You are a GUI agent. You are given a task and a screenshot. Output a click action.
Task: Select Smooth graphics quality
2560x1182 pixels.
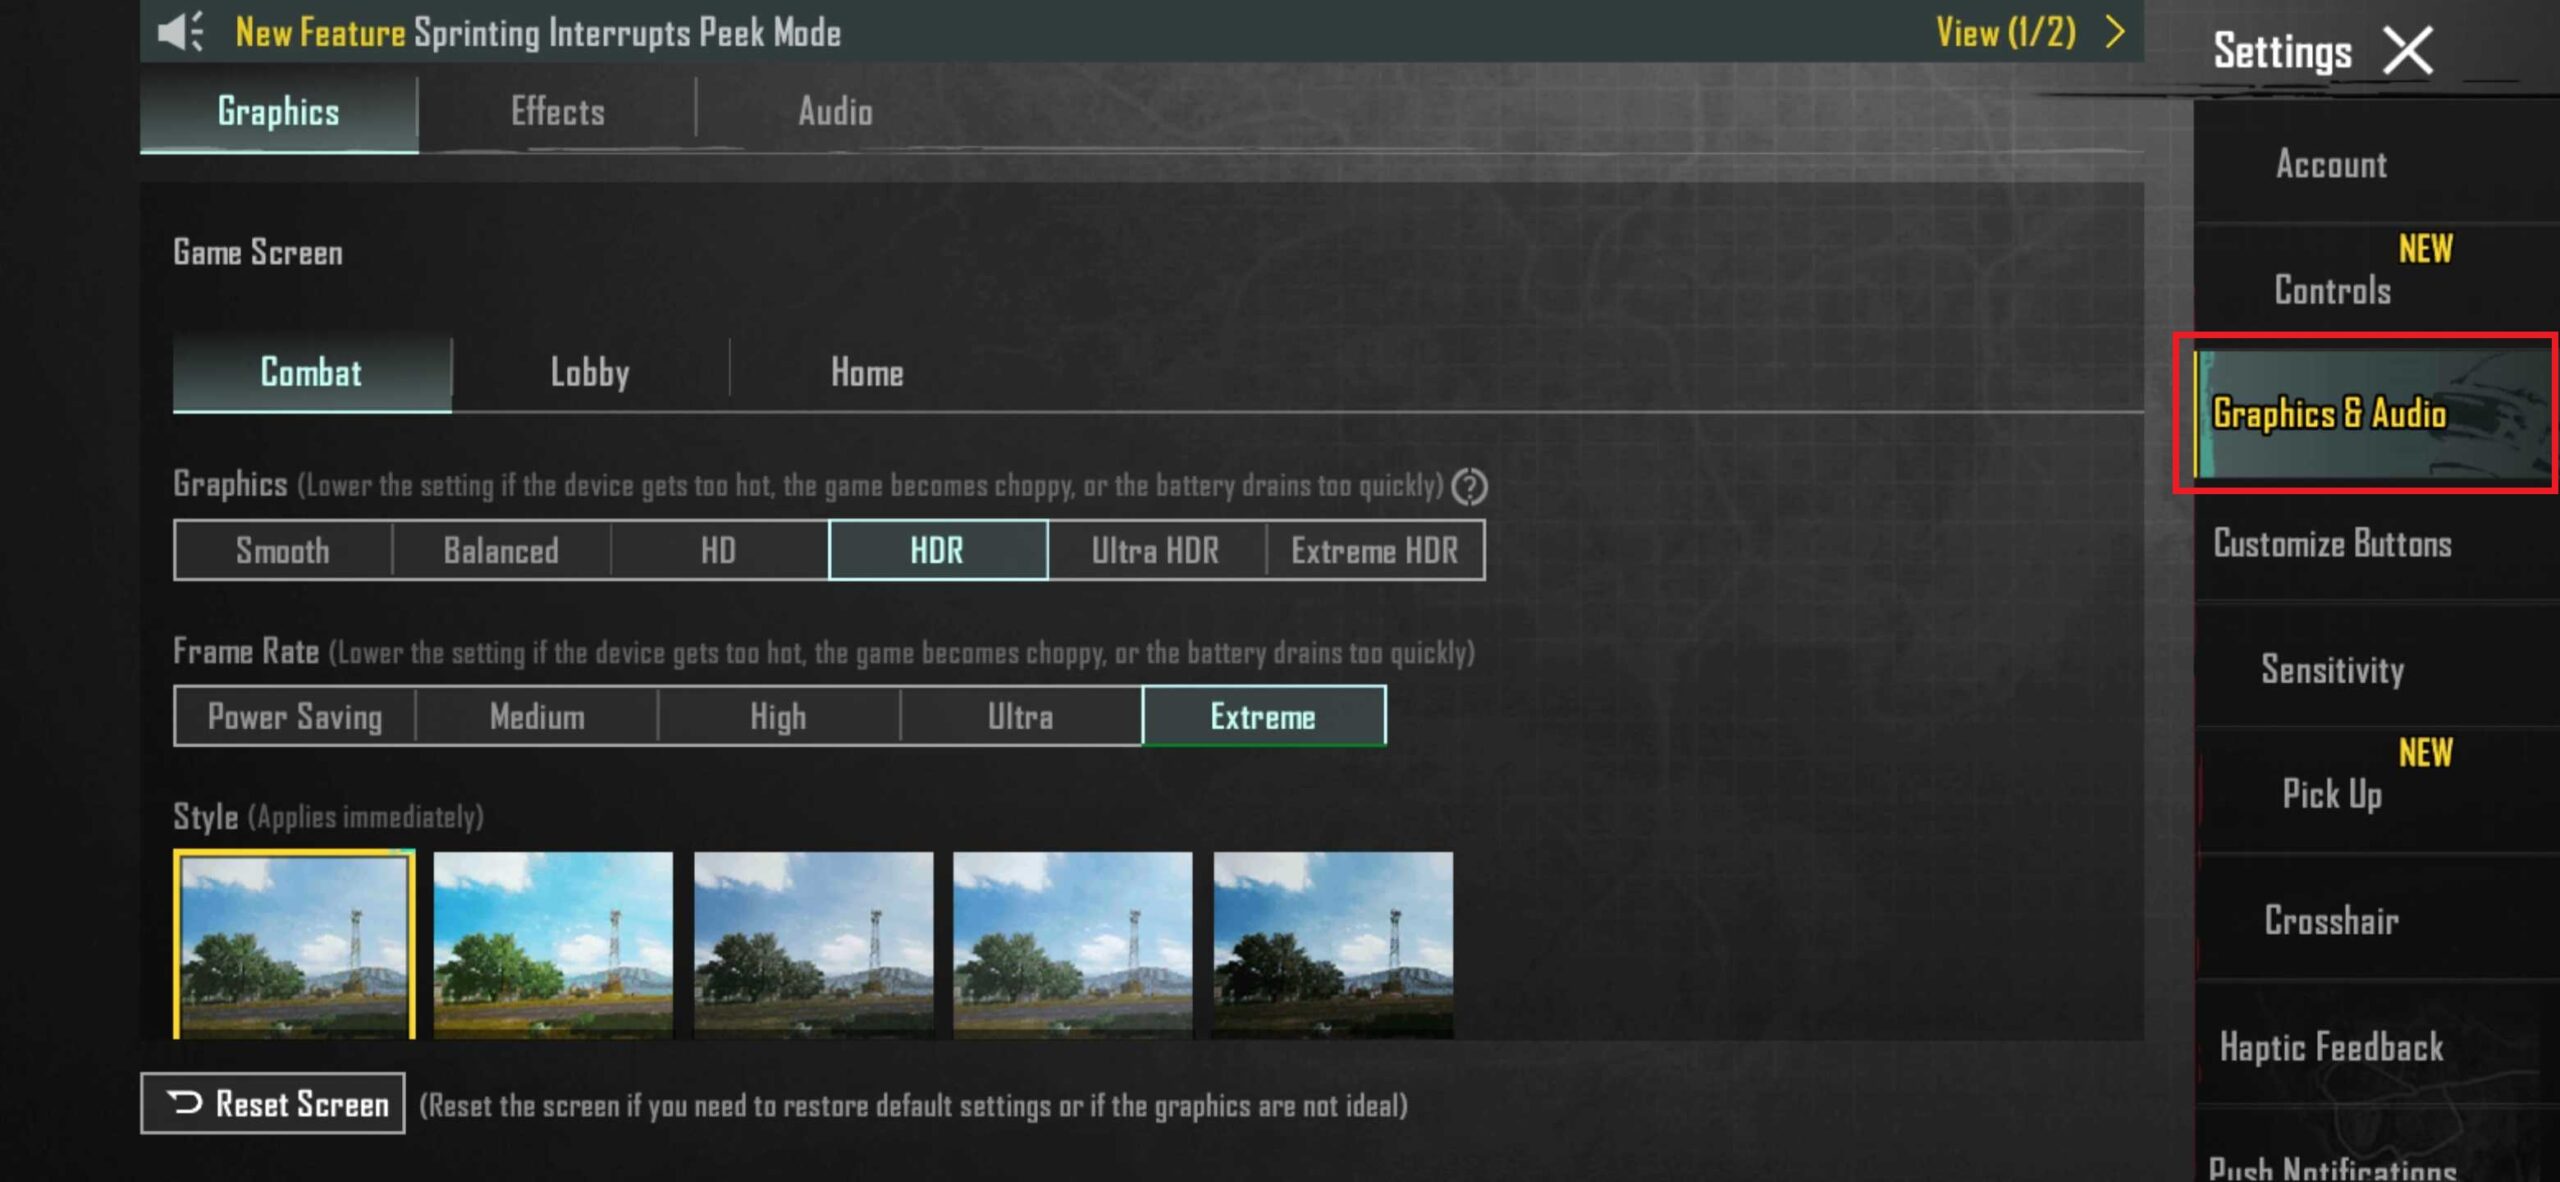(x=283, y=550)
